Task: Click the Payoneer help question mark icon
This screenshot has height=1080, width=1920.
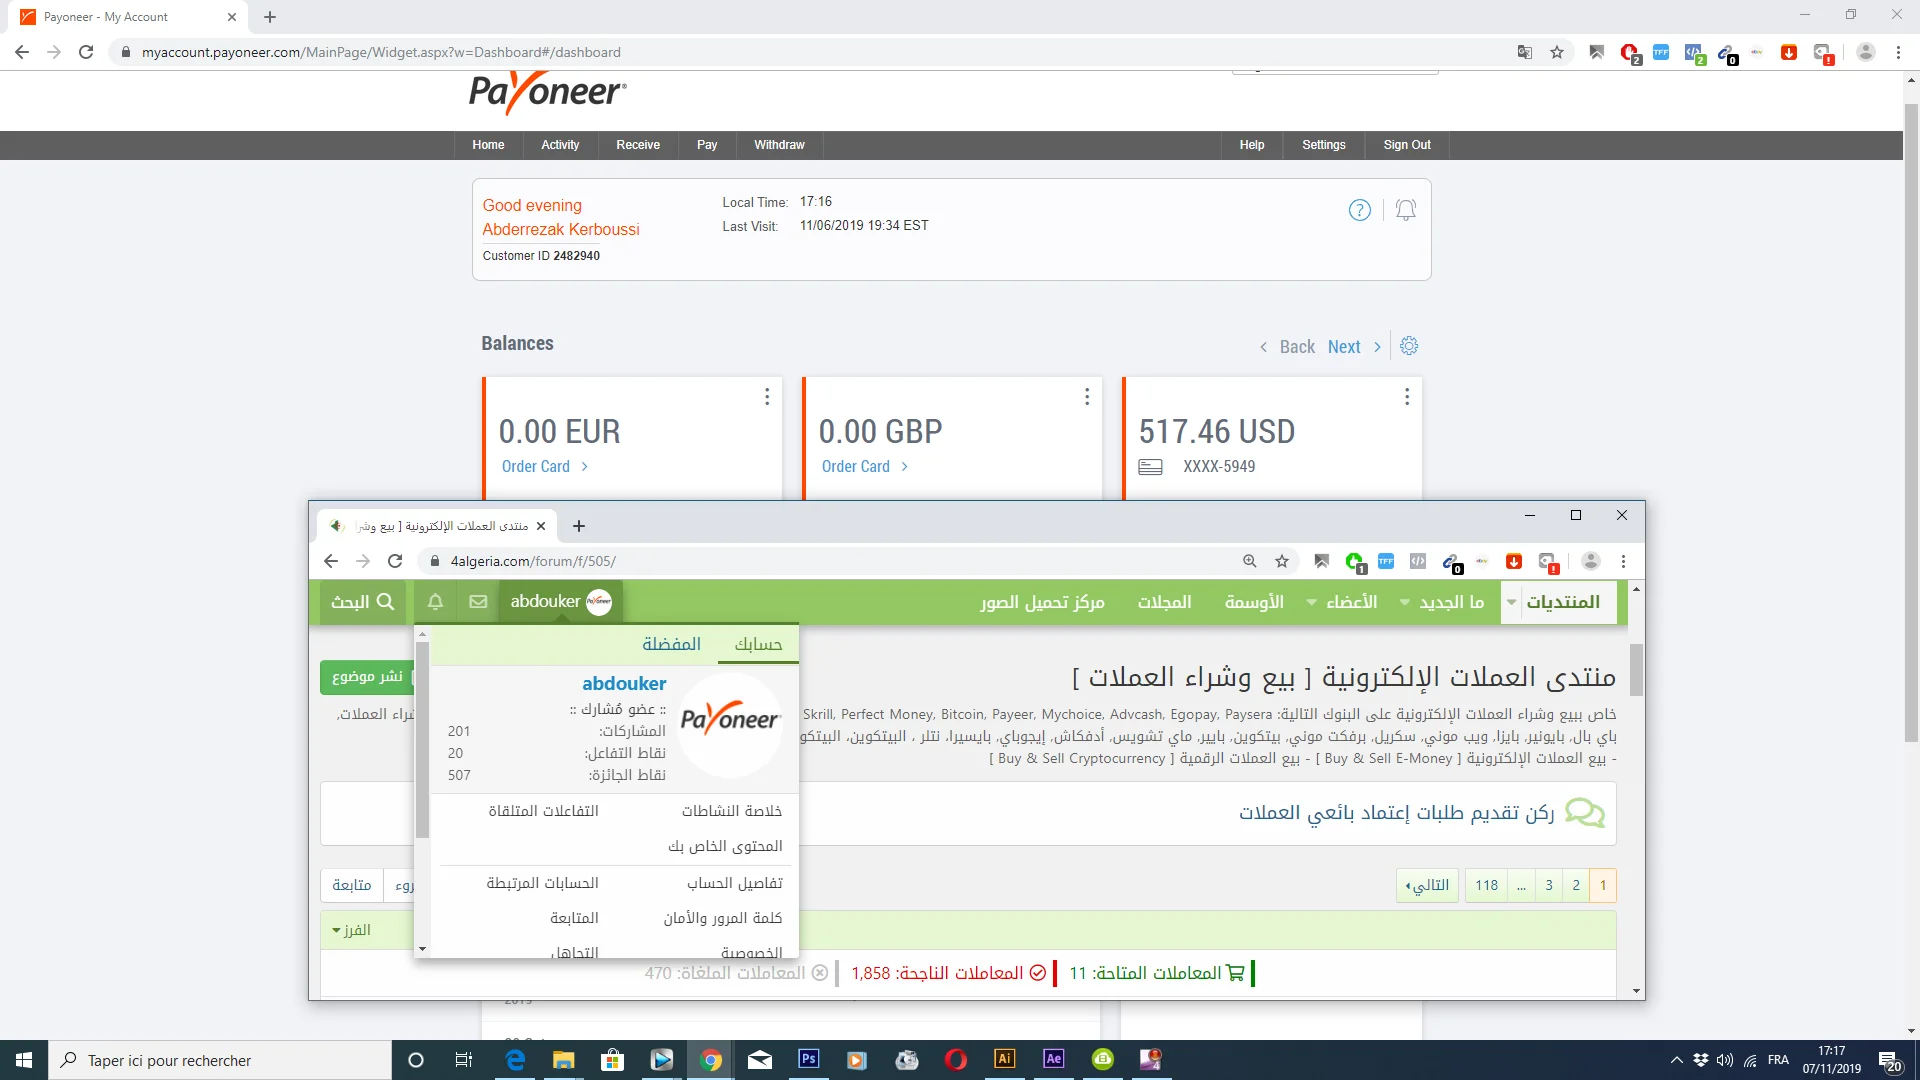Action: pos(1359,210)
